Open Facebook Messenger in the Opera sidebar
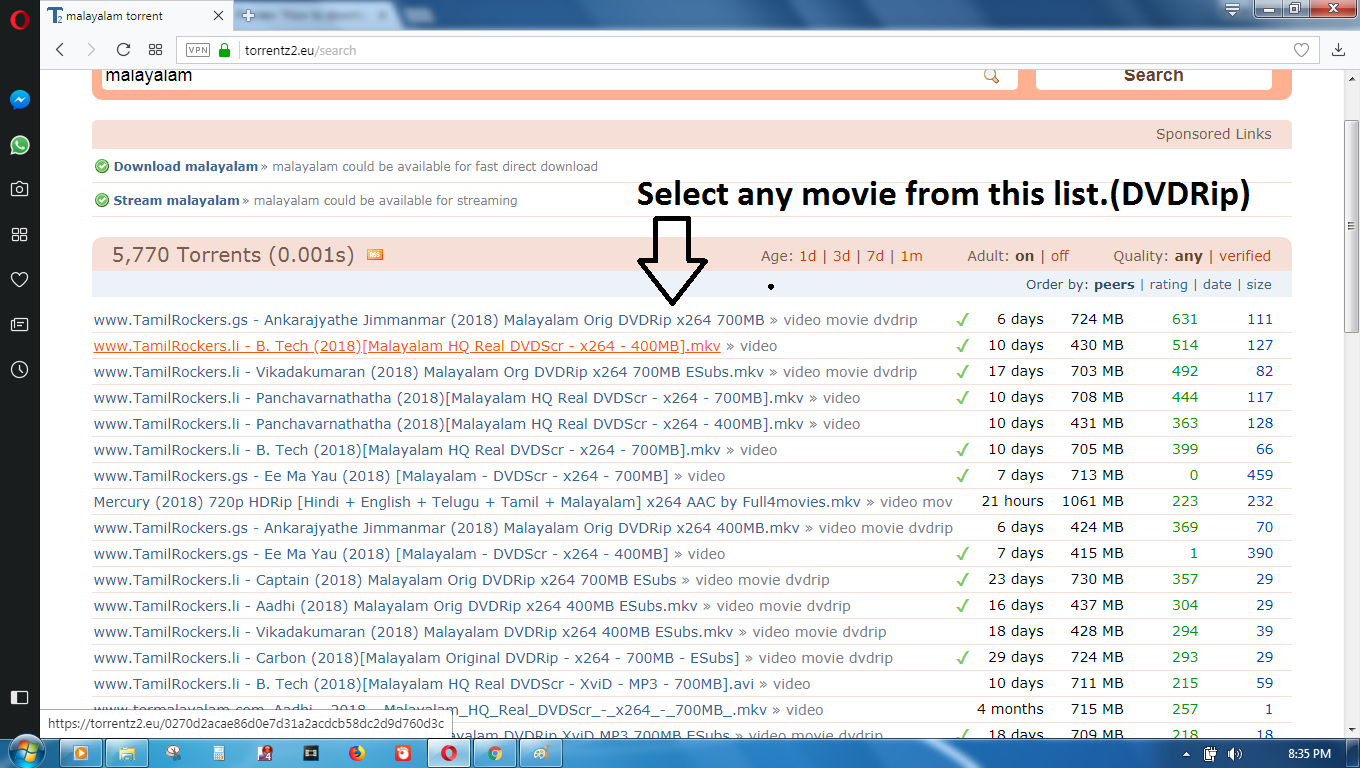The height and width of the screenshot is (768, 1360). point(19,100)
